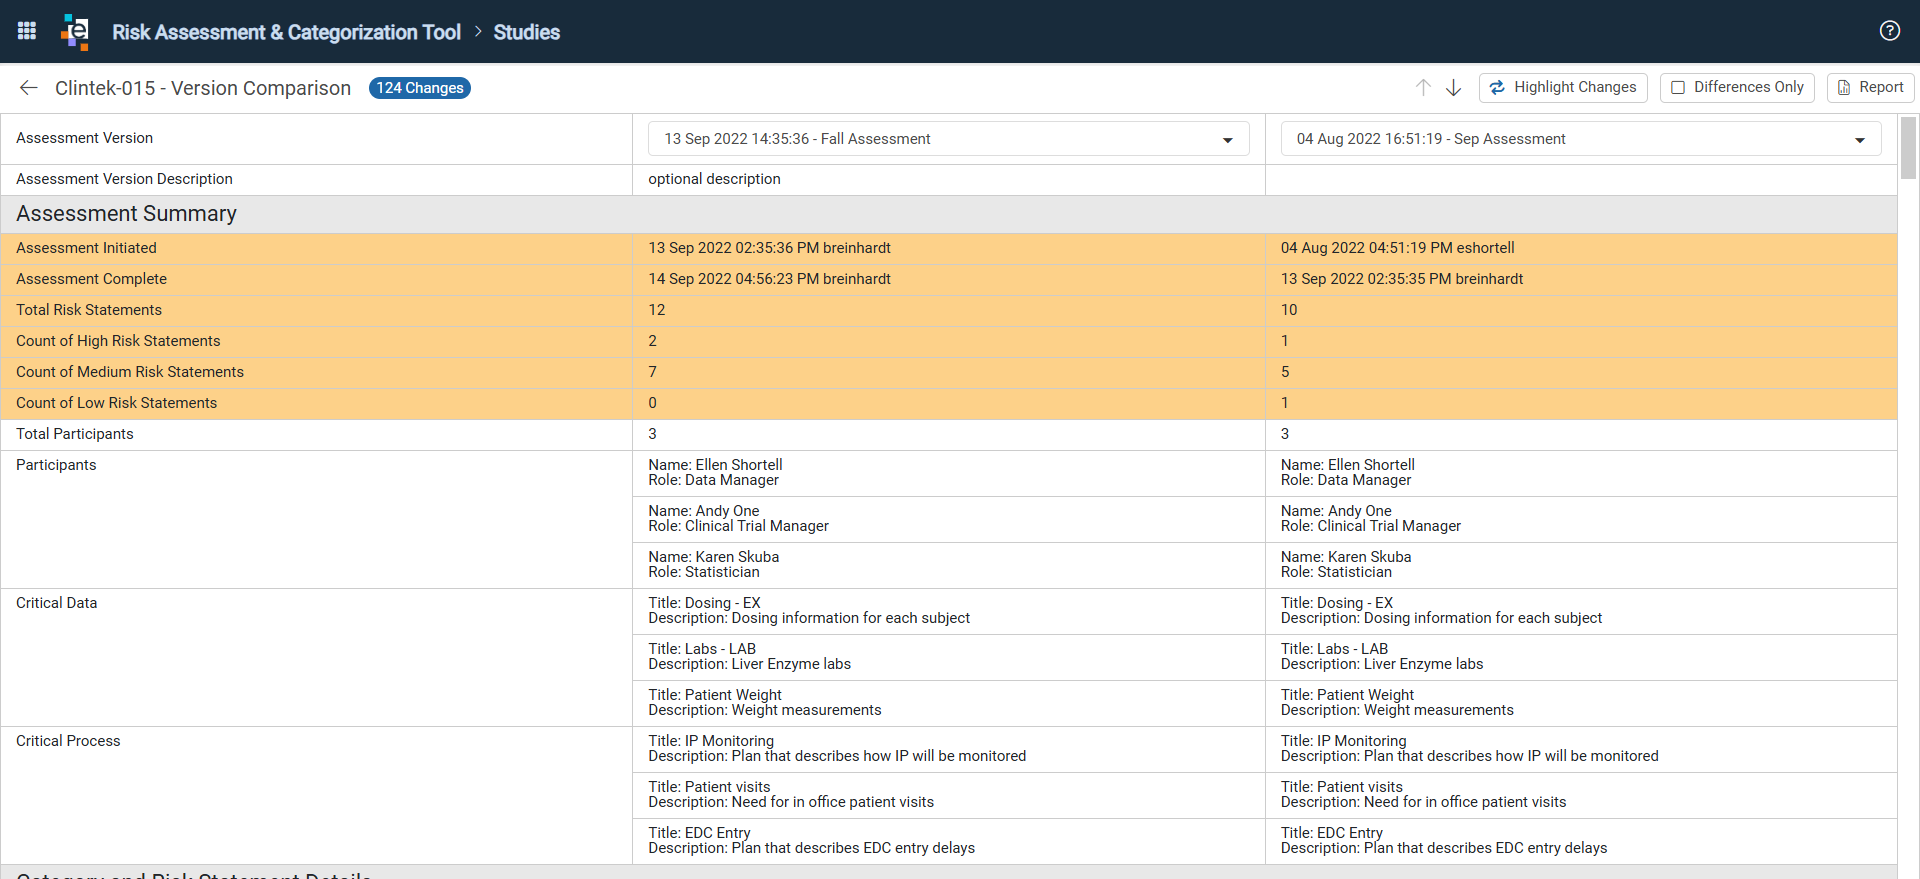Select the highlighted Total Risk Statements row
Image resolution: width=1920 pixels, height=879 pixels.
point(949,310)
